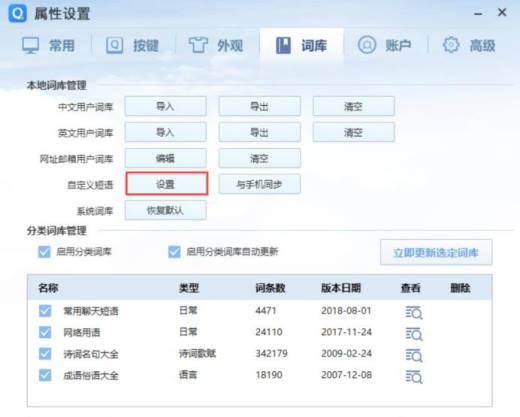Select the 词库 tab

click(x=302, y=45)
